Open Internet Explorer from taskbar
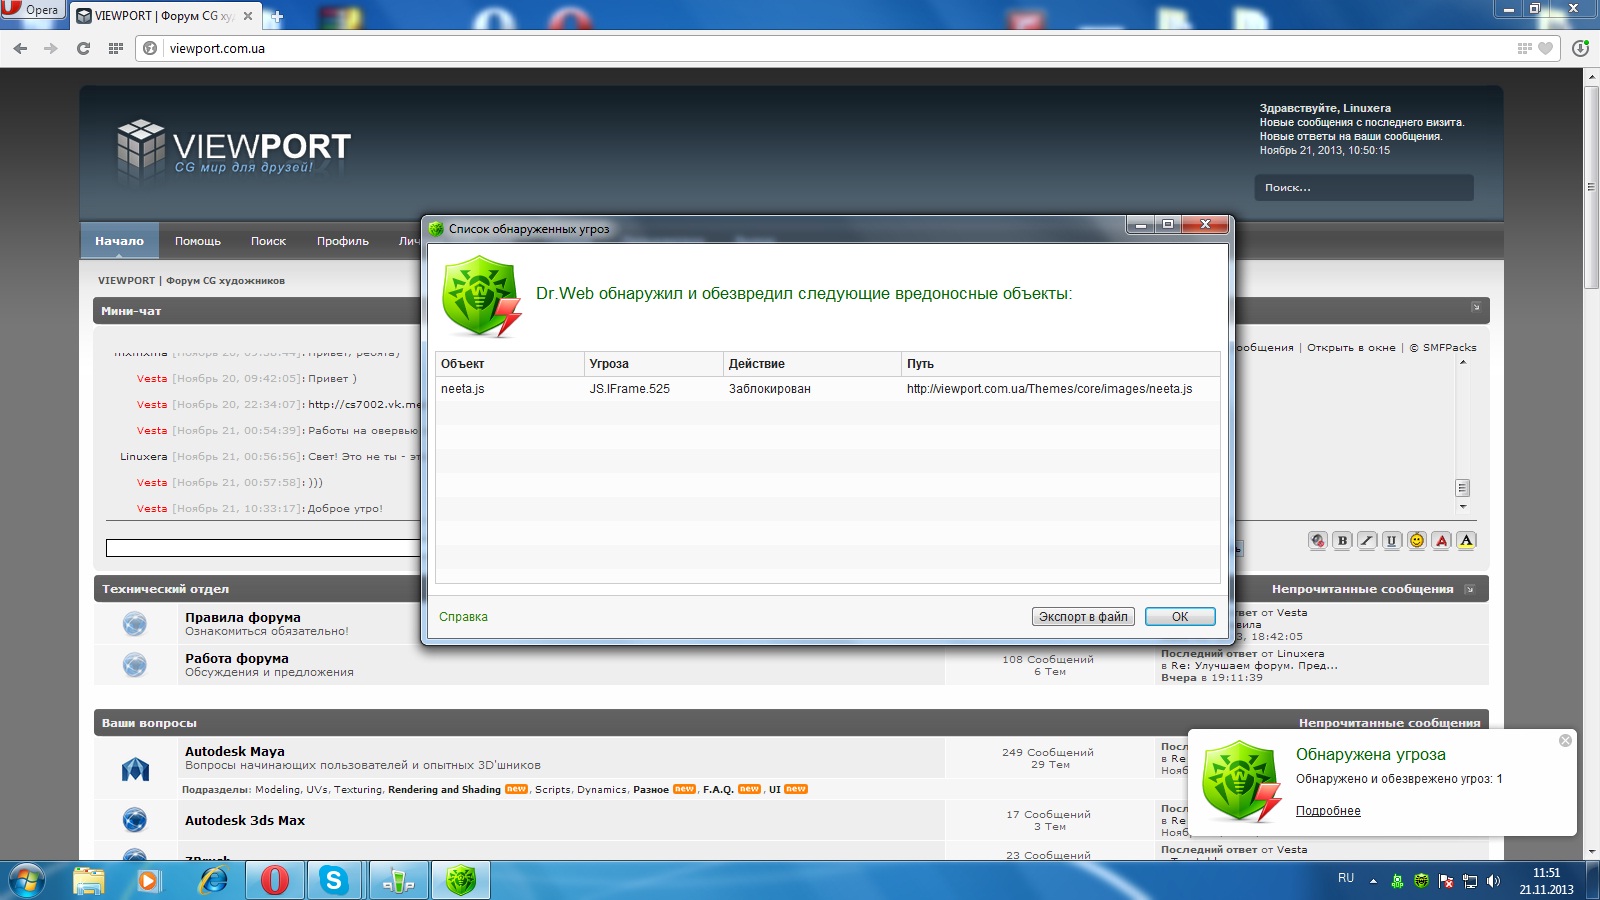Image resolution: width=1600 pixels, height=900 pixels. (x=212, y=881)
